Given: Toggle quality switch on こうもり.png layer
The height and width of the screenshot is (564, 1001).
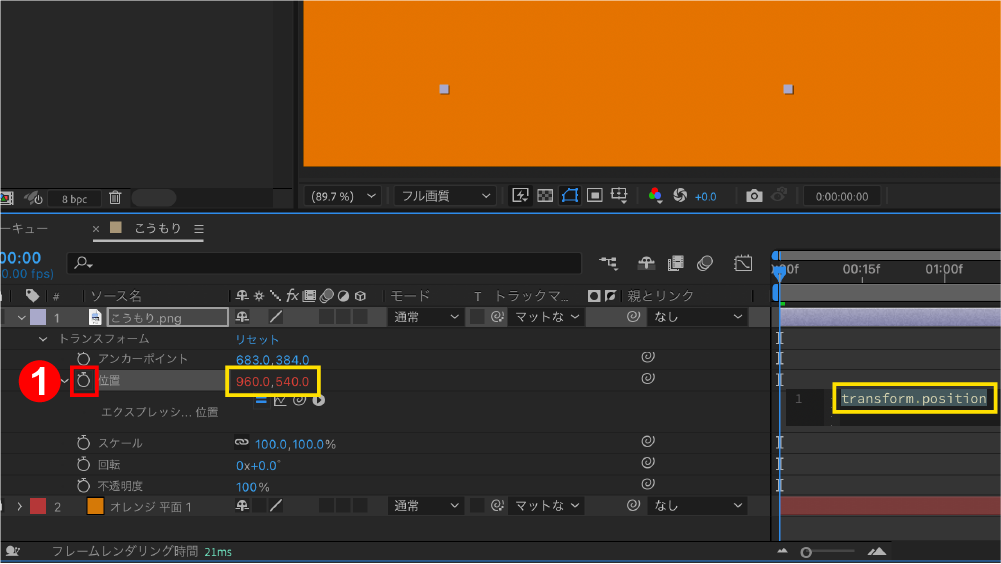Looking at the screenshot, I should tap(276, 317).
